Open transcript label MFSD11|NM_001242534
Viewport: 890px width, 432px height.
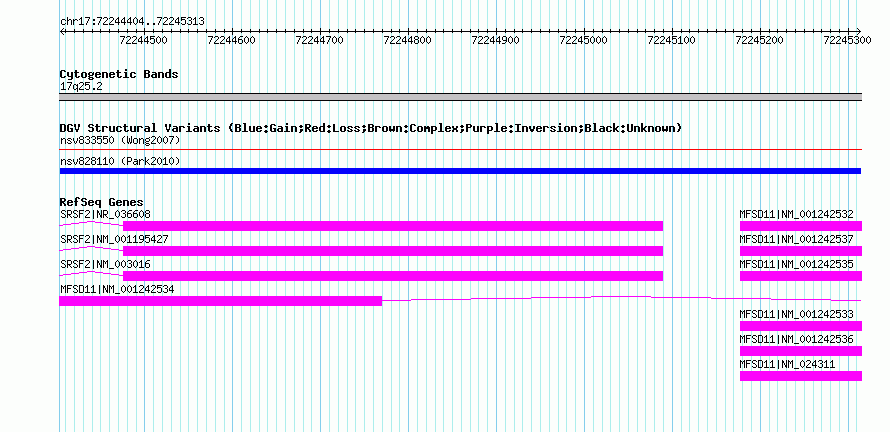117,290
